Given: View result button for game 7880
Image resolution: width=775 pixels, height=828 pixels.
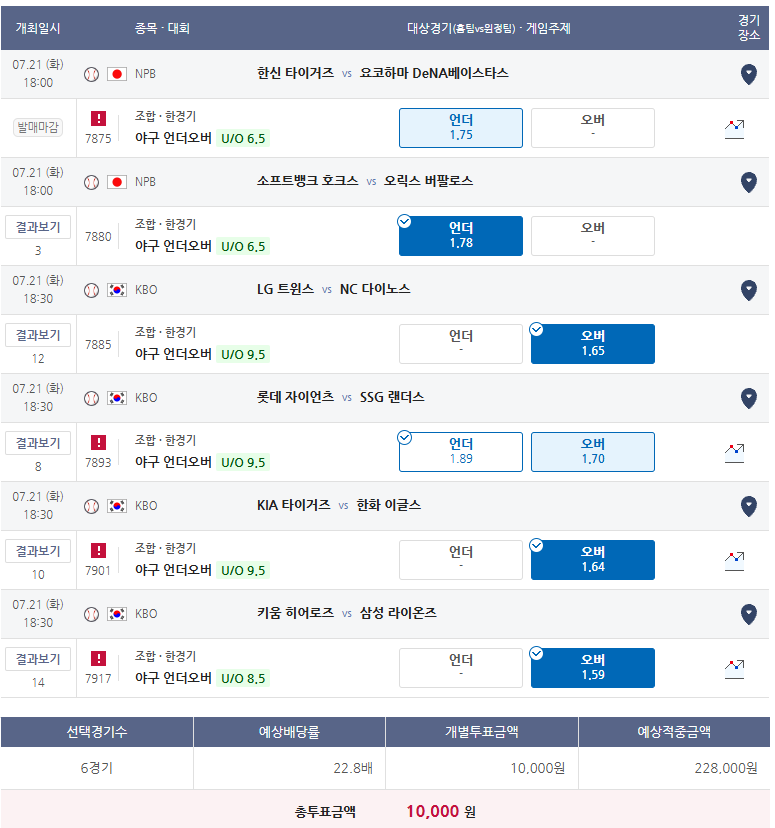Looking at the screenshot, I should click(38, 227).
